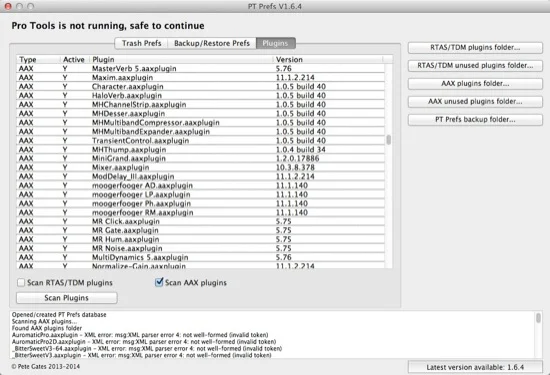550x375 pixels.
Task: Open PT Prefs backup folder
Action: click(x=475, y=120)
